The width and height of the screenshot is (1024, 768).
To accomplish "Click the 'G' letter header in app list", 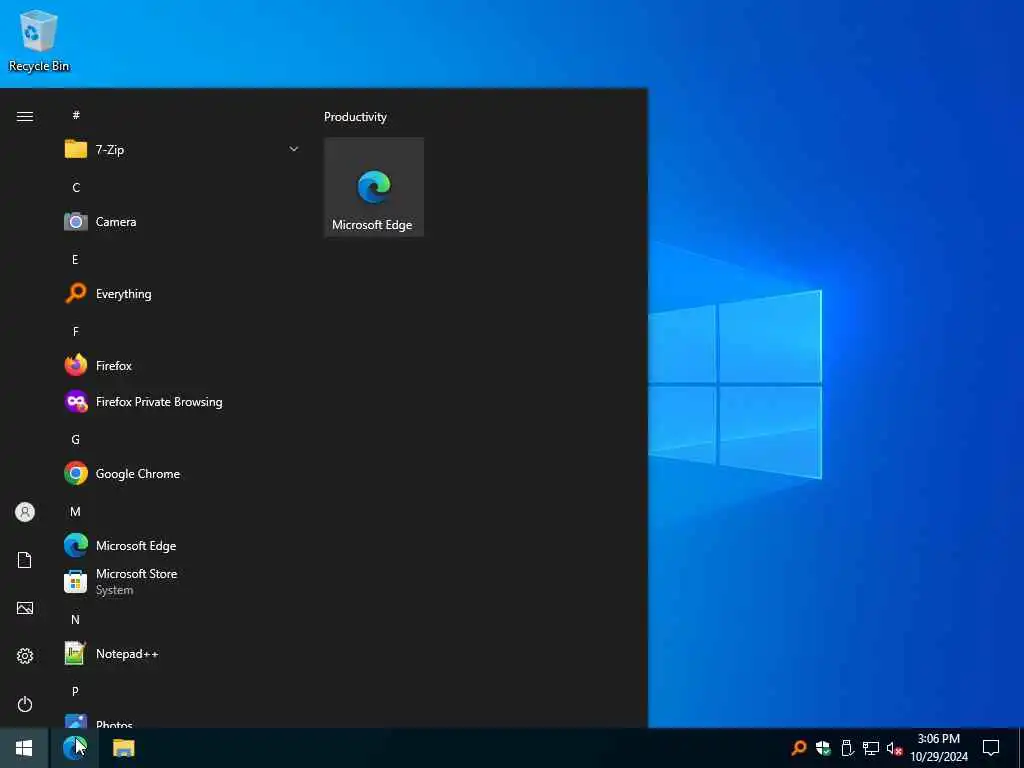I will pos(75,440).
